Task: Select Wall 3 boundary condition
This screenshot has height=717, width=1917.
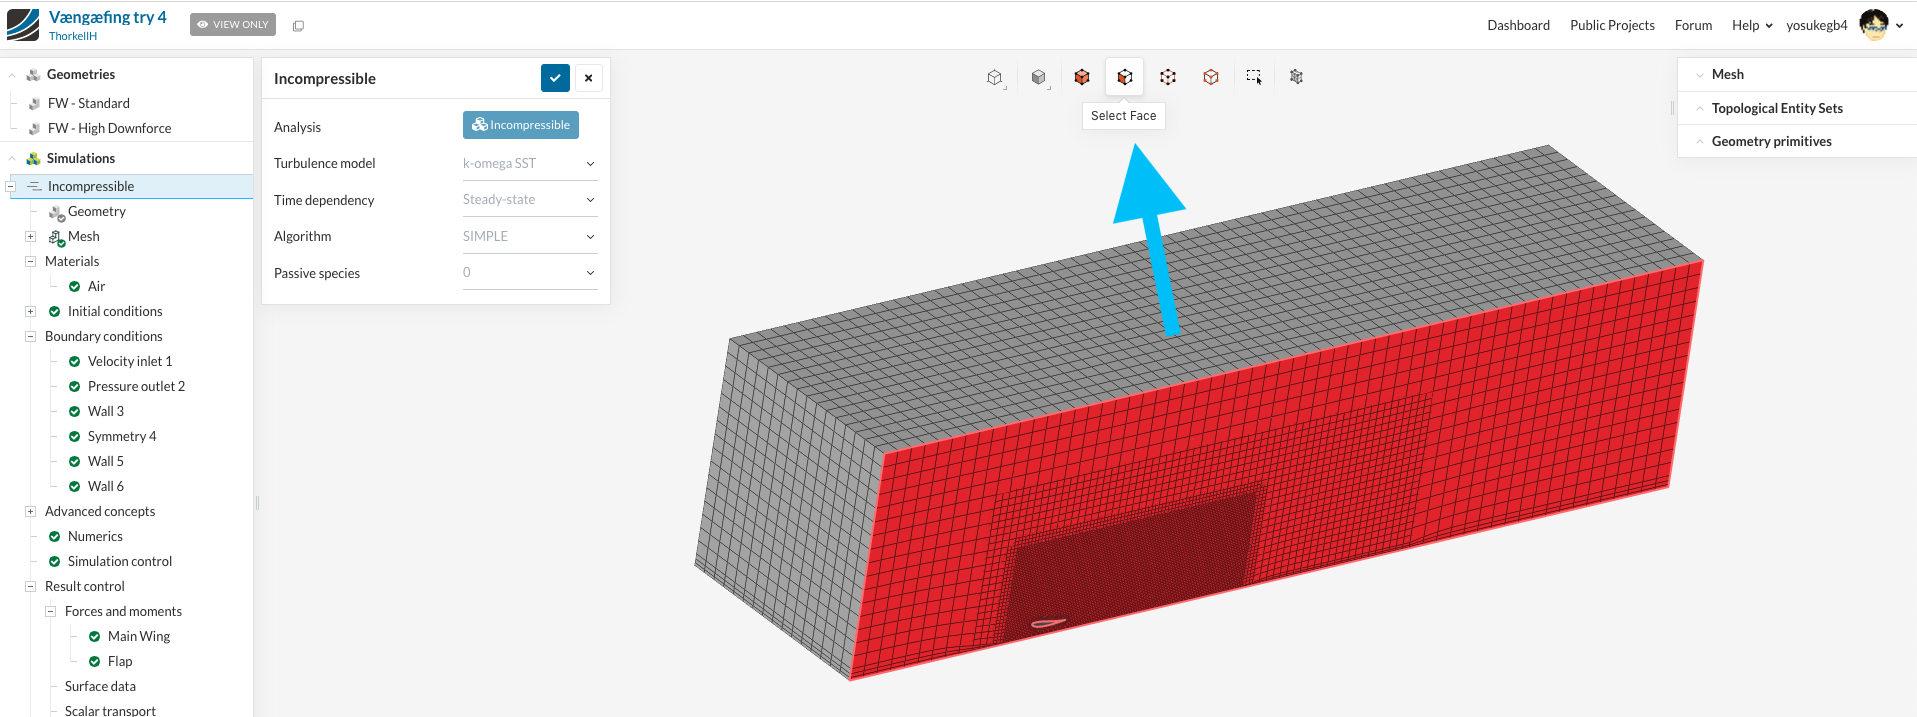Action: pyautogui.click(x=106, y=412)
